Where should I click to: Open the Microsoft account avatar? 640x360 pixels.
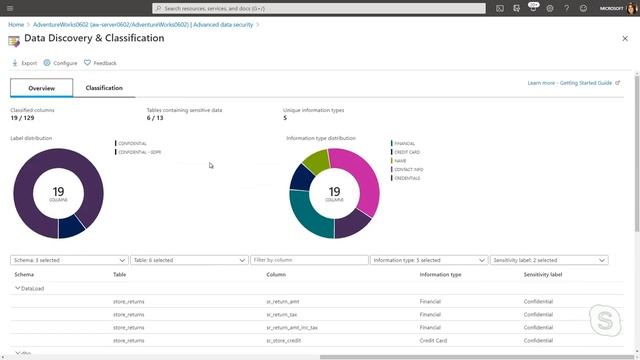point(631,8)
